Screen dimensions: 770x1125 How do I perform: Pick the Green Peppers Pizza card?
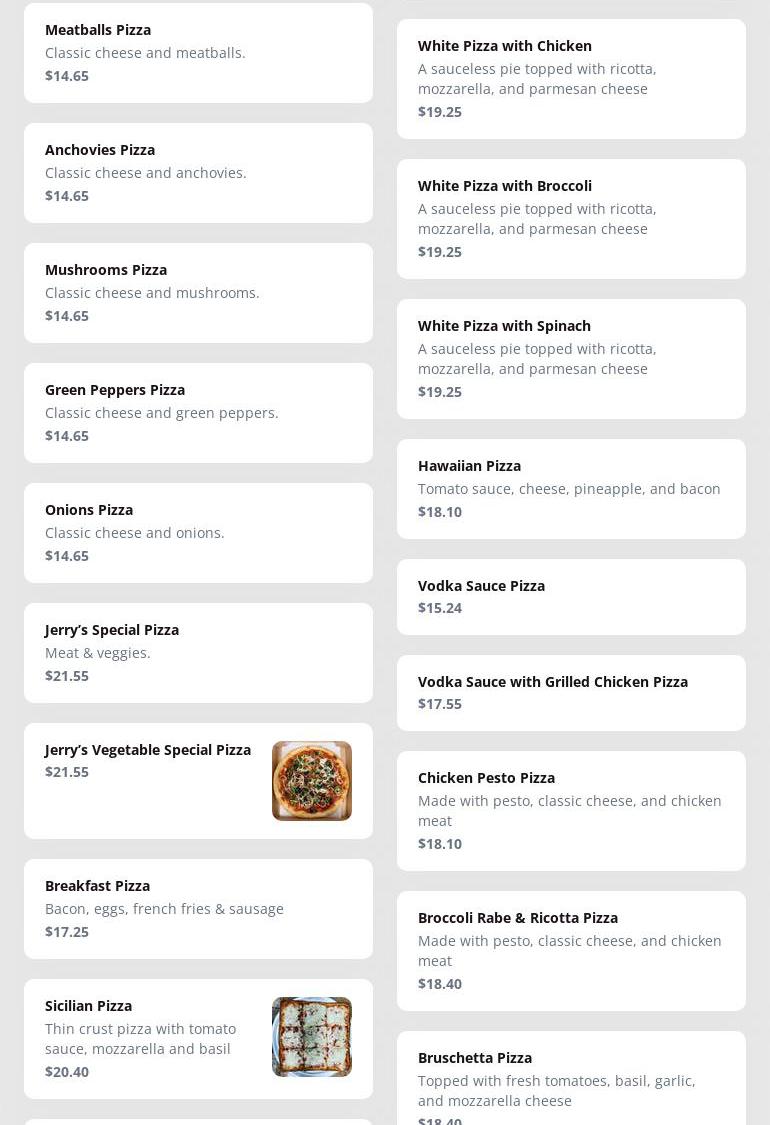[198, 413]
